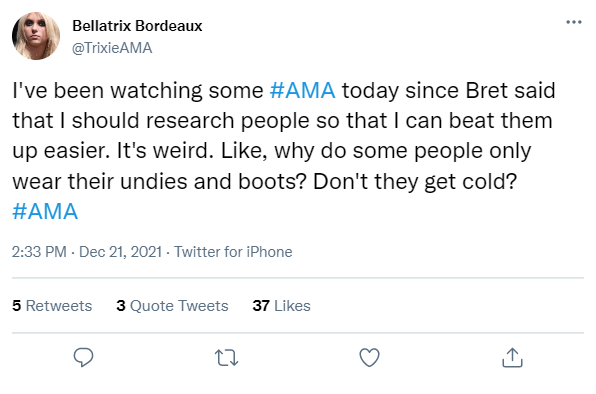Screen dimensions: 596x394
Task: View the 3 Quote Tweets list
Action: (x=172, y=306)
